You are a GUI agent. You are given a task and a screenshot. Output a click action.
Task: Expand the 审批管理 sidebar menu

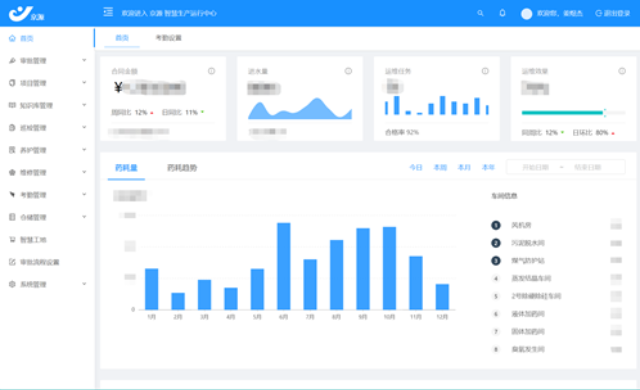pos(48,61)
